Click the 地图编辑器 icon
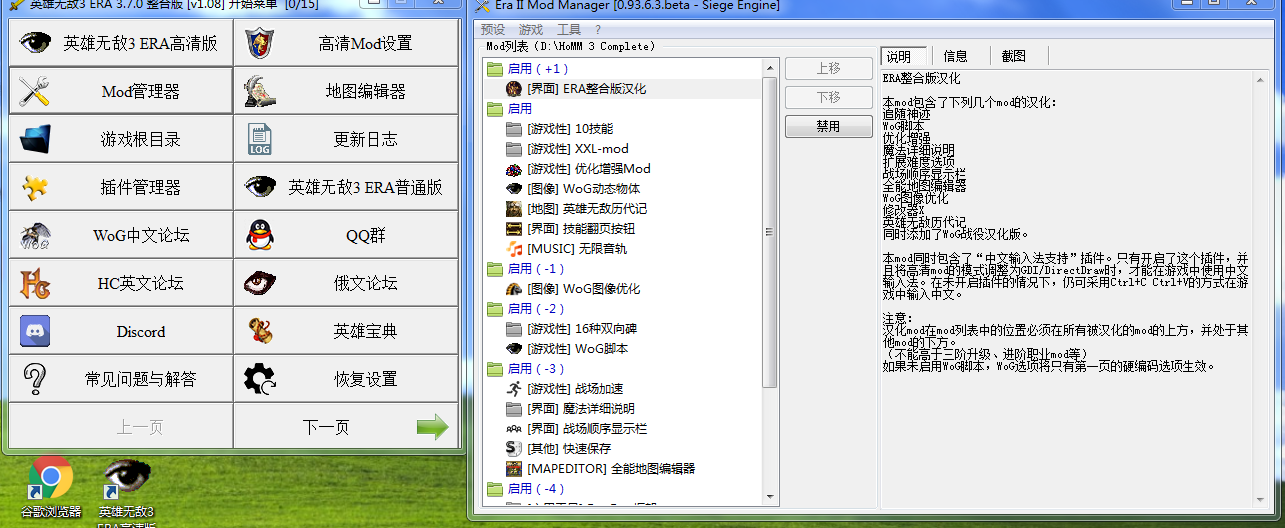This screenshot has height=528, width=1285. pyautogui.click(x=261, y=92)
